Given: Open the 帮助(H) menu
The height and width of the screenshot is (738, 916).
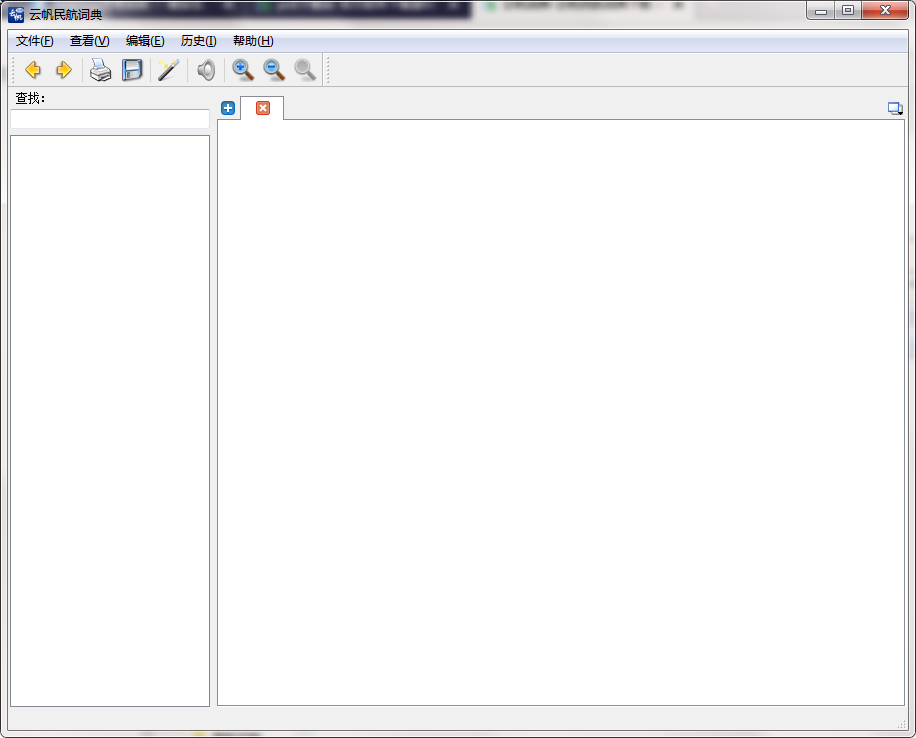Looking at the screenshot, I should click(x=253, y=41).
